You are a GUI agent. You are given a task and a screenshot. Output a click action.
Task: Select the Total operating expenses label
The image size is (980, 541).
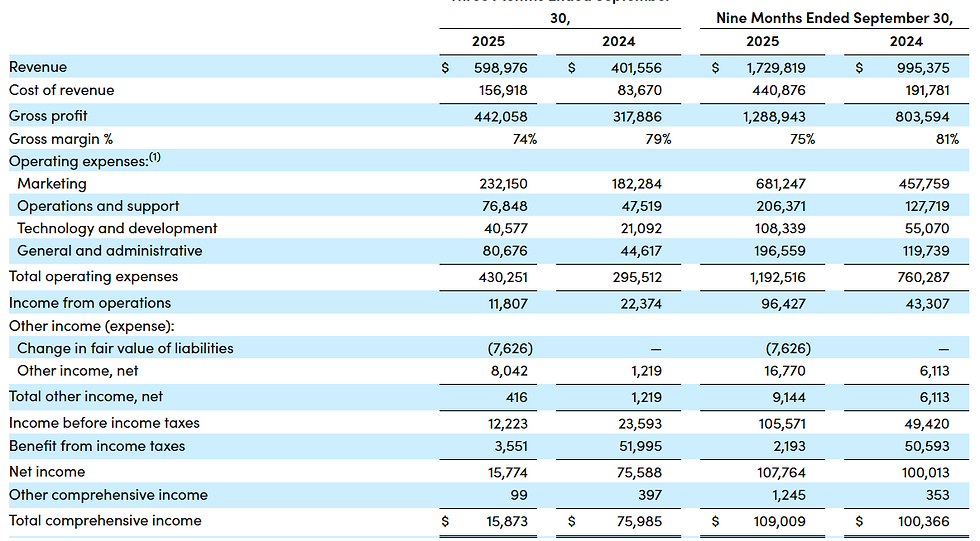(93, 277)
